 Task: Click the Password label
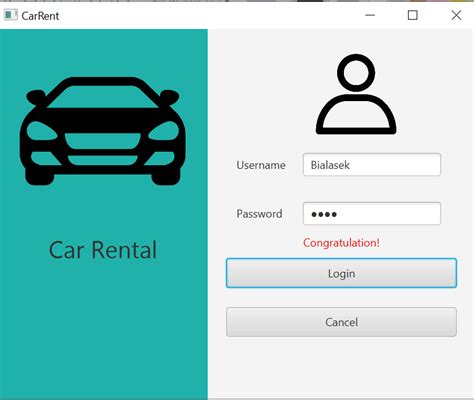[259, 214]
